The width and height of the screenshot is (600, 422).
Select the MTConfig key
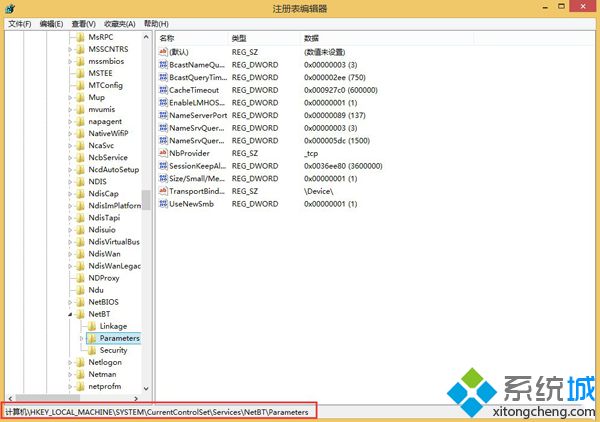105,85
